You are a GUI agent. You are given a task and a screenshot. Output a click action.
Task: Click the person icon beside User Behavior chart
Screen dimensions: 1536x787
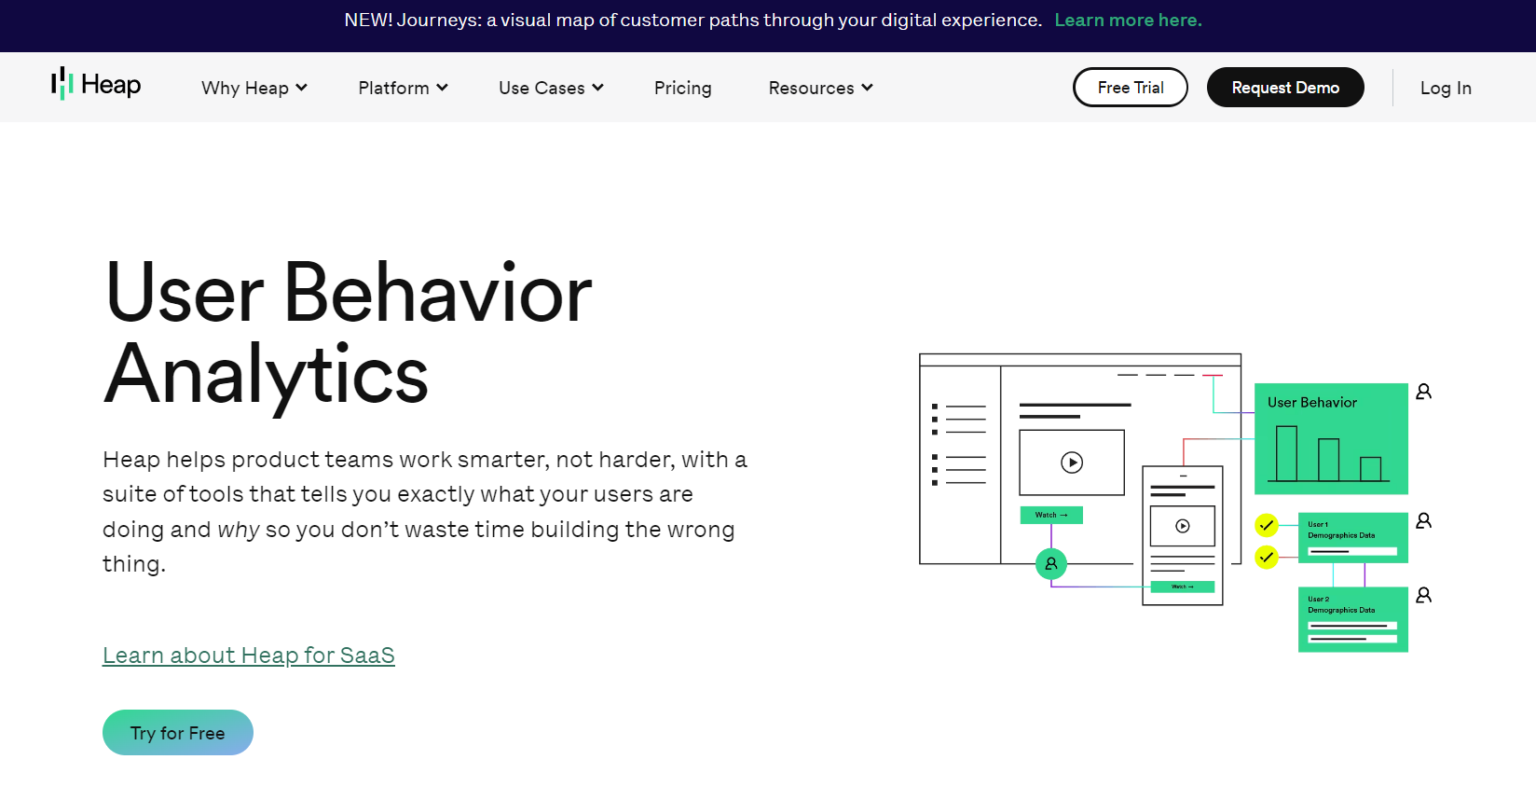pyautogui.click(x=1423, y=392)
